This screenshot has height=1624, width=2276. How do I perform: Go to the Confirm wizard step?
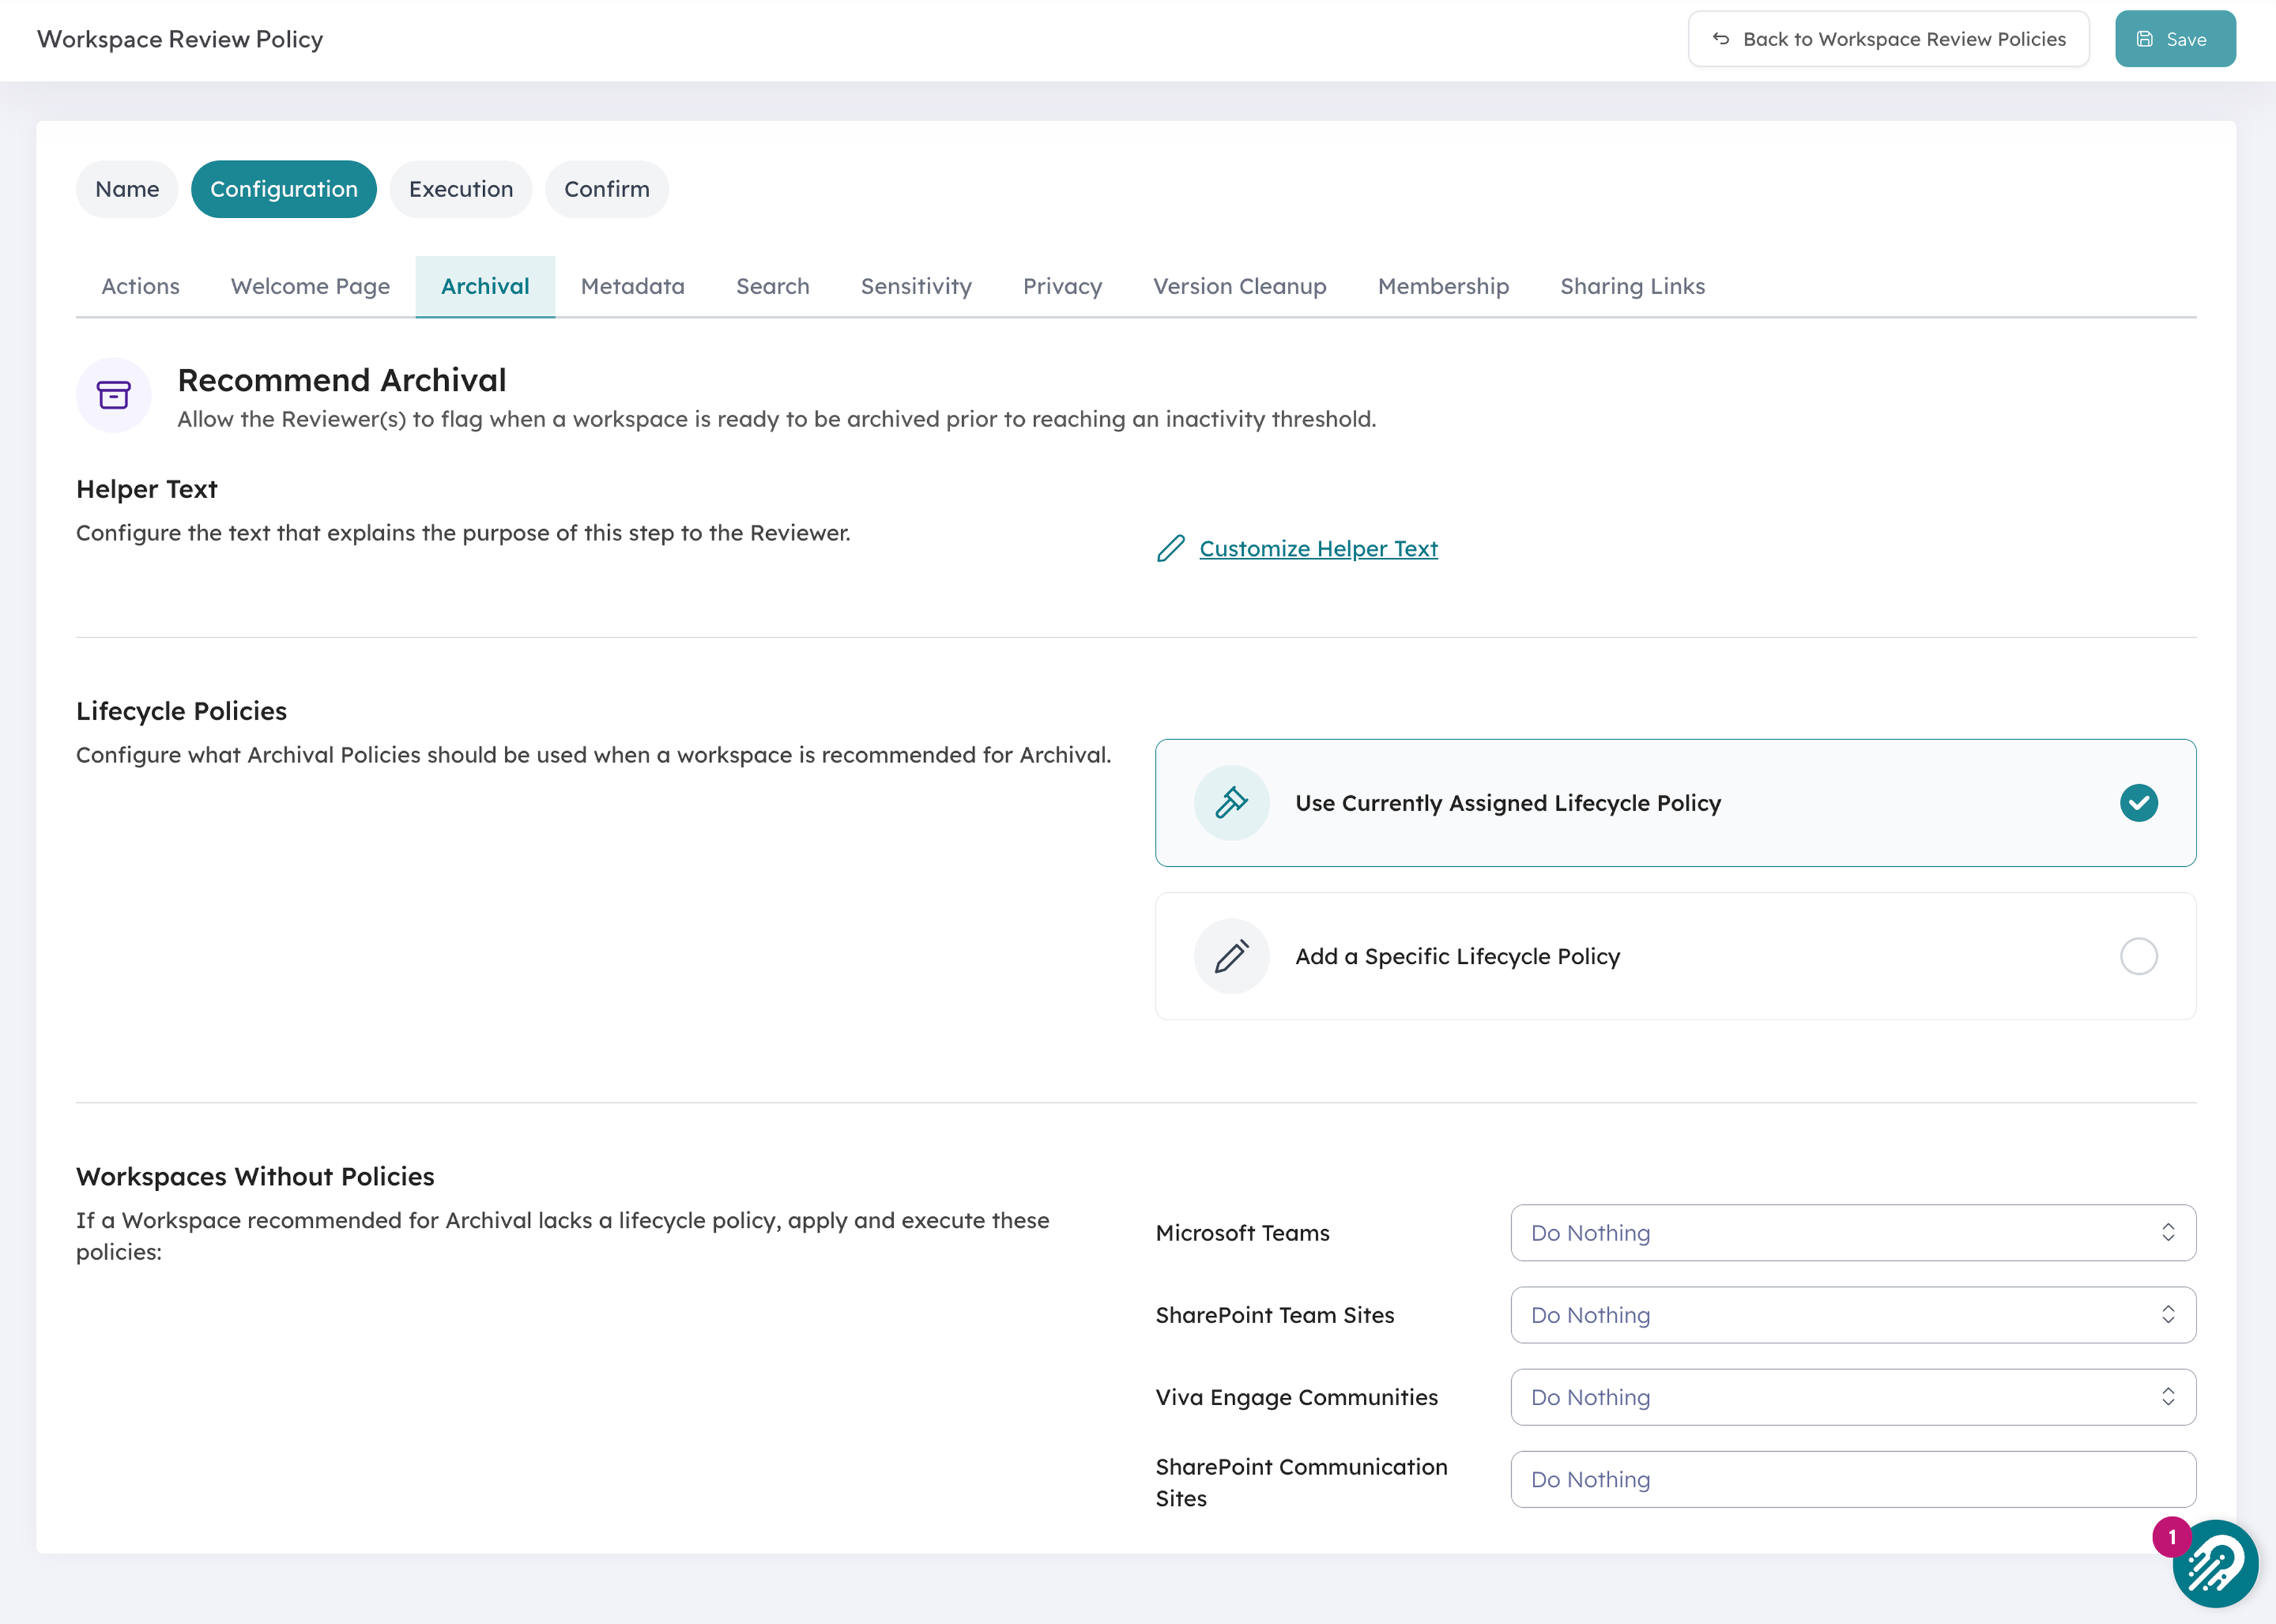click(x=607, y=189)
